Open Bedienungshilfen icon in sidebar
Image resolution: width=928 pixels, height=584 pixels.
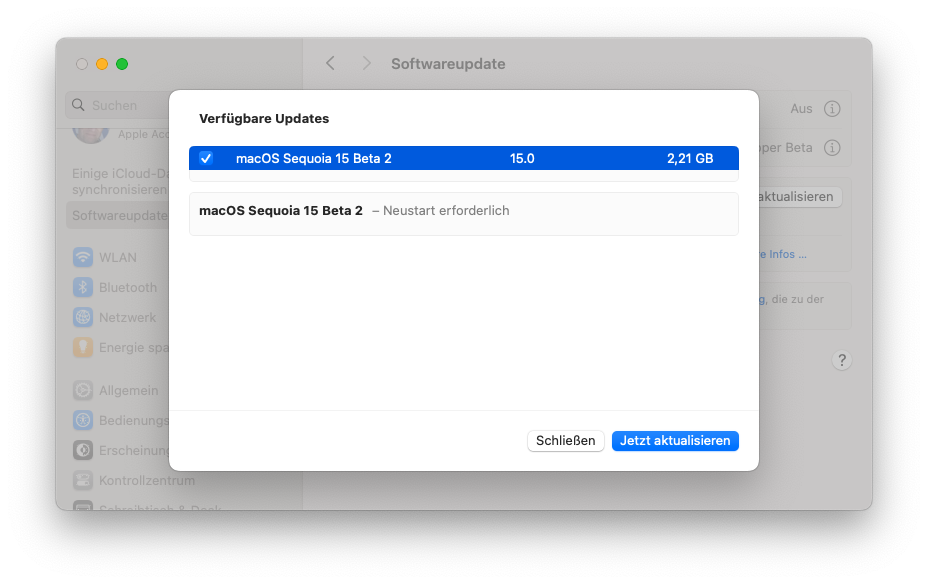coord(83,420)
